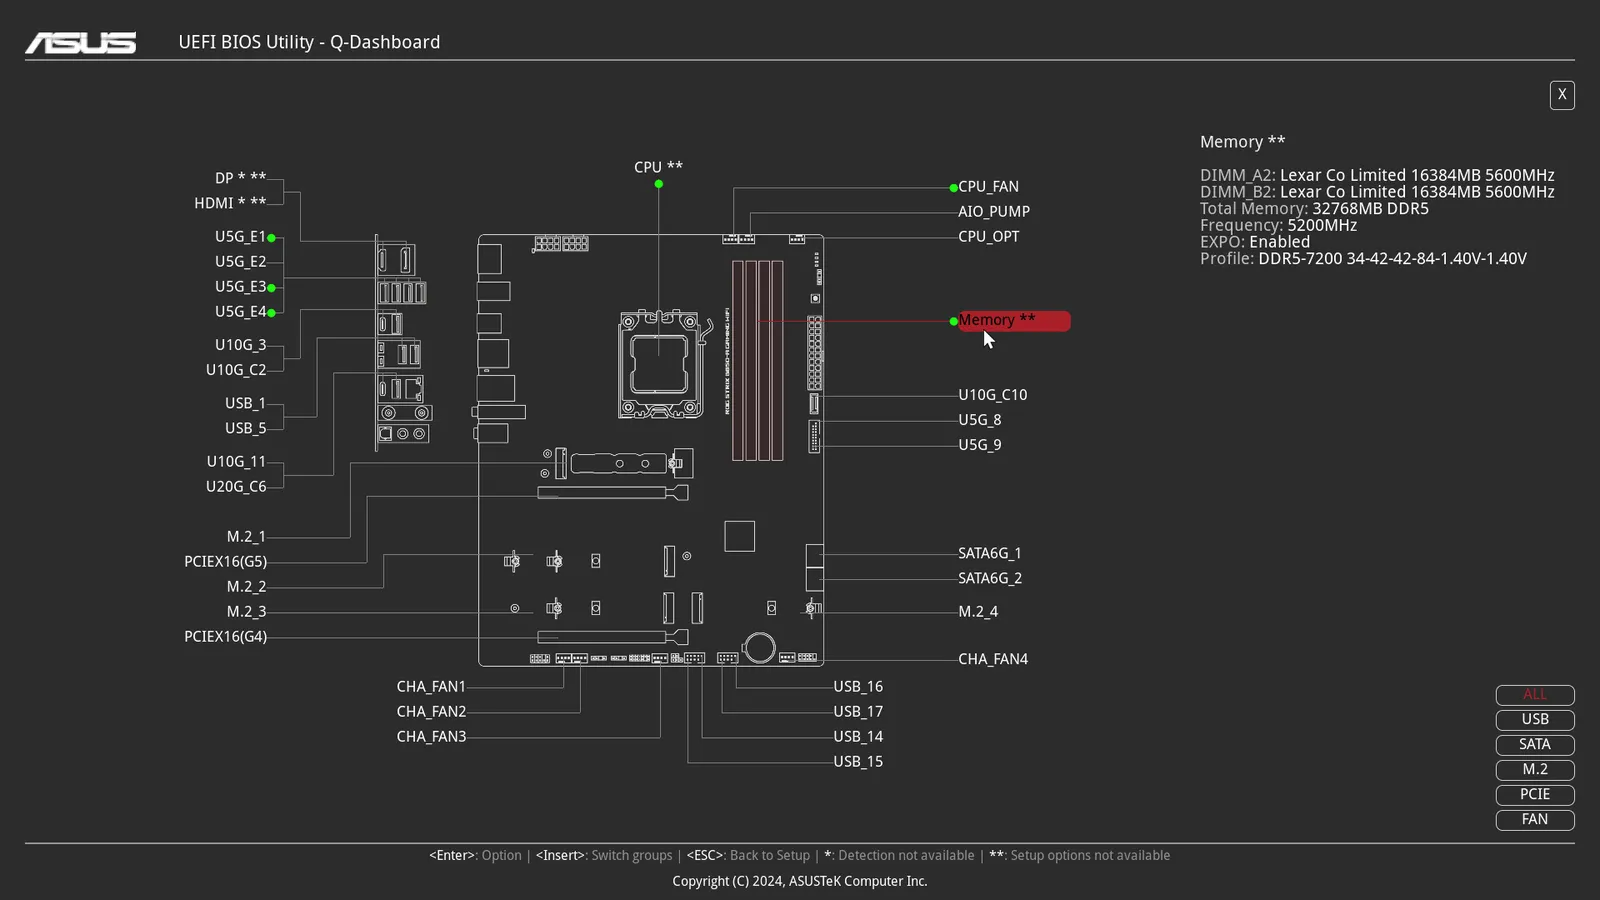Select the PCIEX16(G4) slot label
The image size is (1600, 900).
coord(226,637)
